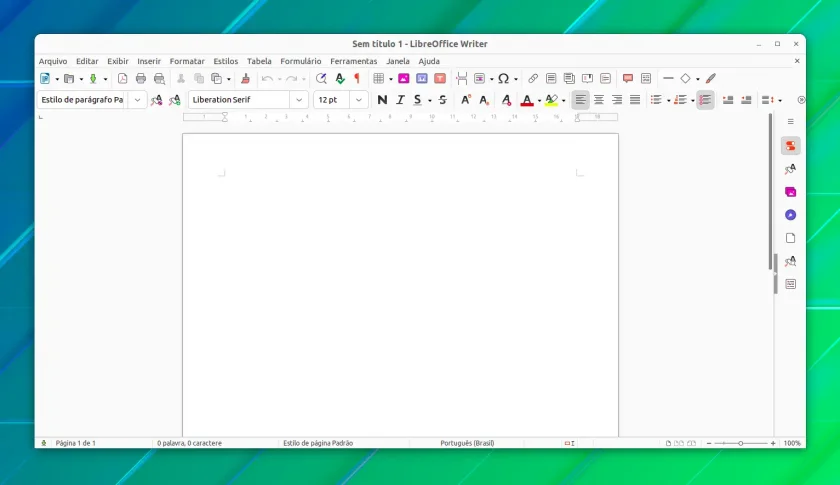The width and height of the screenshot is (840, 485).
Task: Align text left
Action: click(580, 100)
